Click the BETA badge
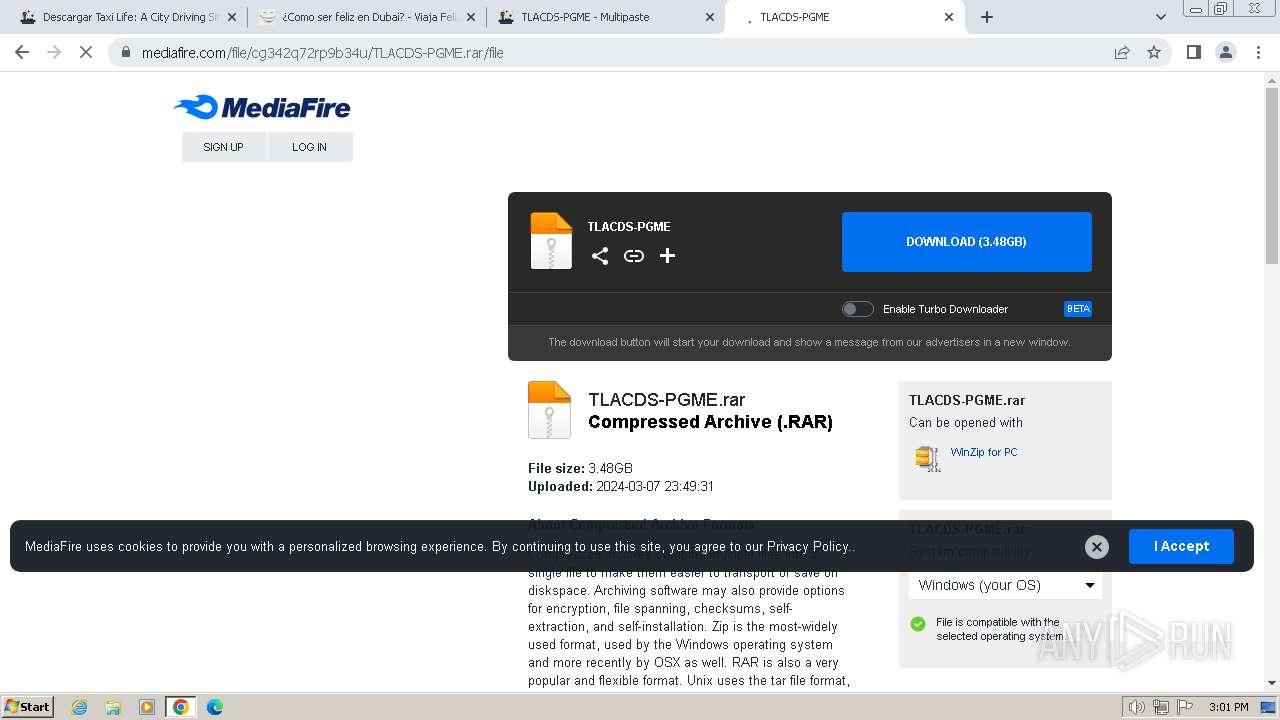Screen dimensions: 1280x720 pos(1078,309)
